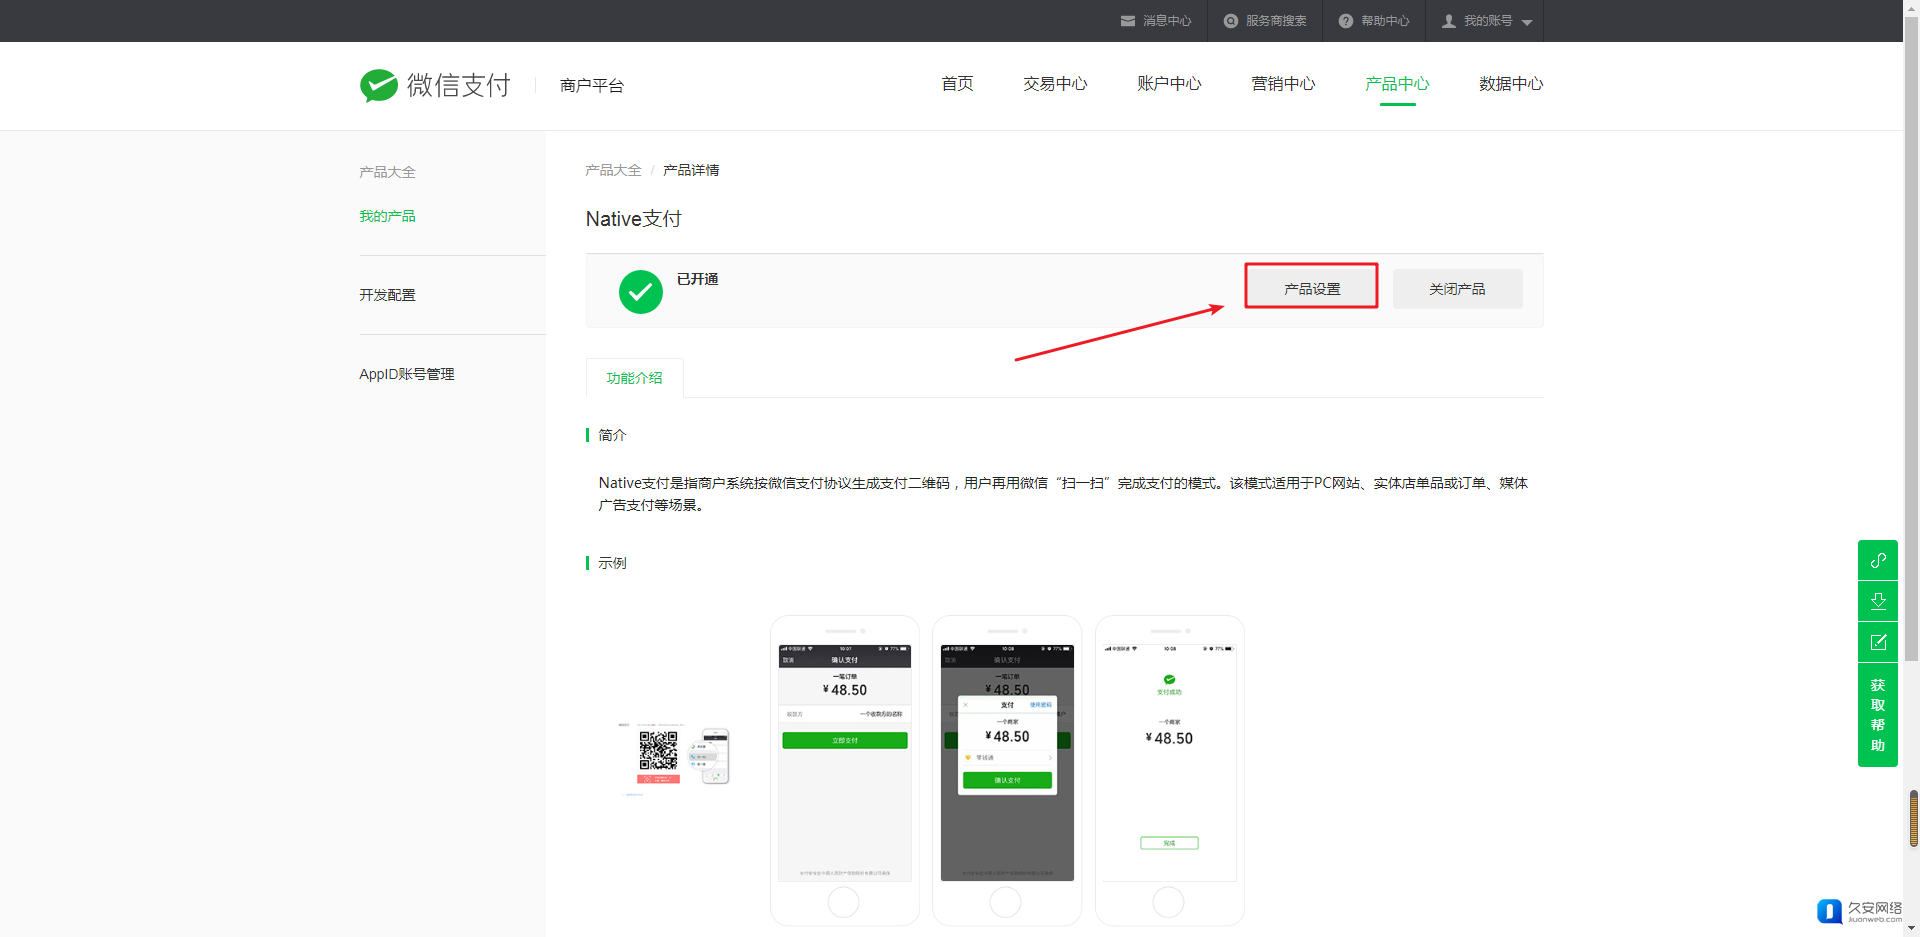Click the 产品大全 breadcrumb link
This screenshot has height=937, width=1920.
point(613,170)
